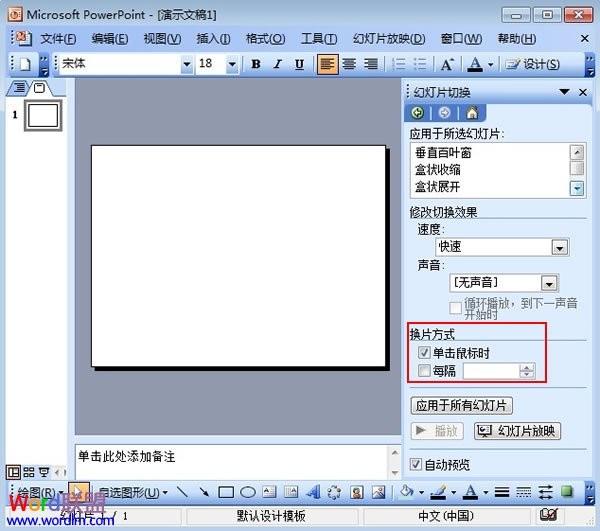Click the select objects pointer tool

[x=78, y=491]
